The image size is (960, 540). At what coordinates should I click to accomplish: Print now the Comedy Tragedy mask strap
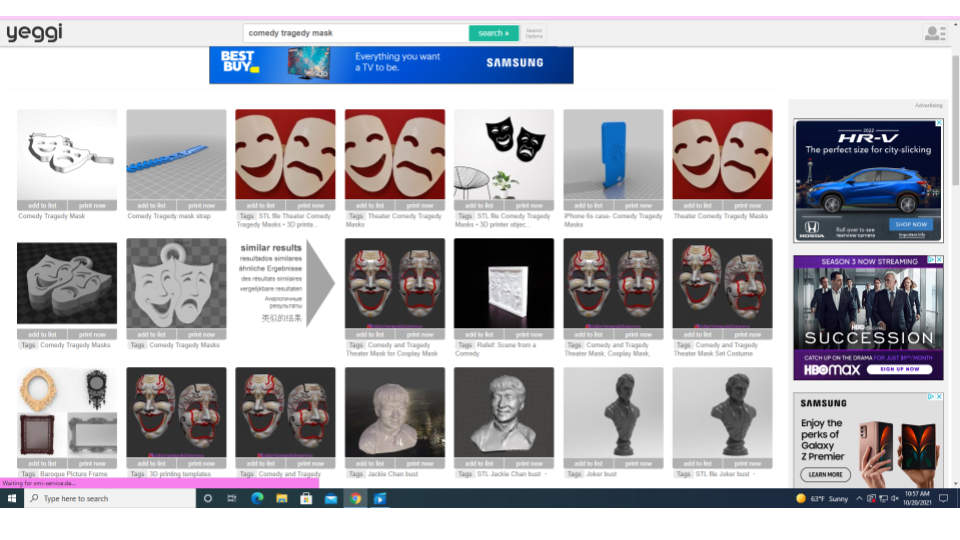click(201, 206)
